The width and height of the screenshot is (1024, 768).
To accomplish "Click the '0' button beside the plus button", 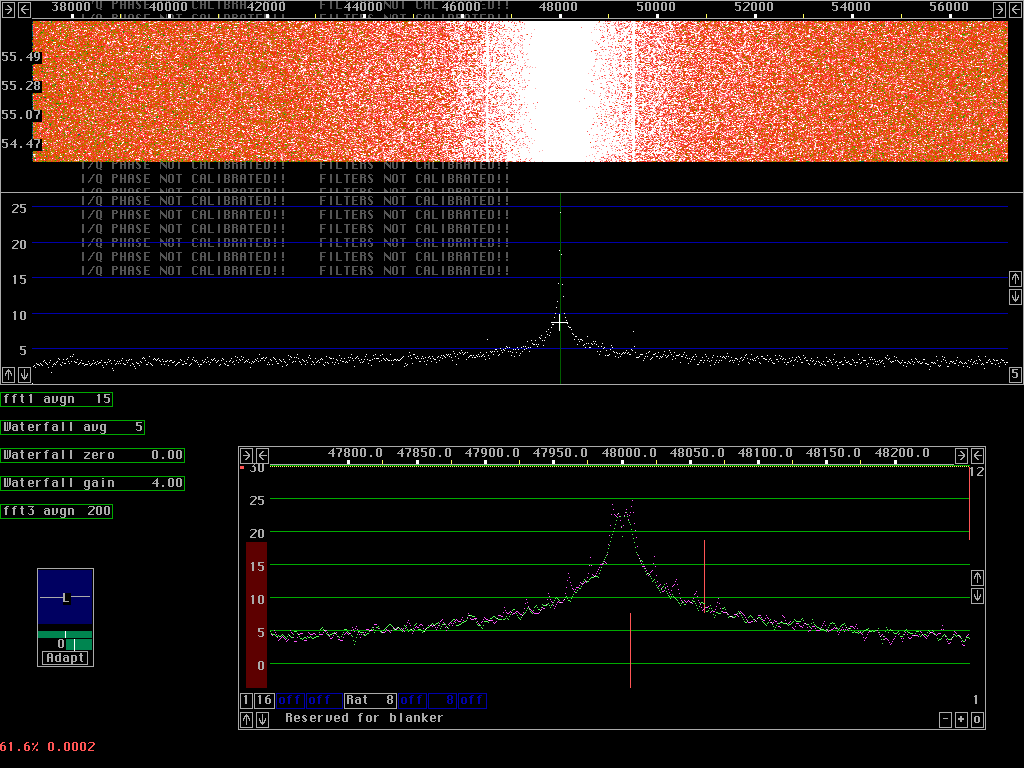I will click(x=977, y=720).
